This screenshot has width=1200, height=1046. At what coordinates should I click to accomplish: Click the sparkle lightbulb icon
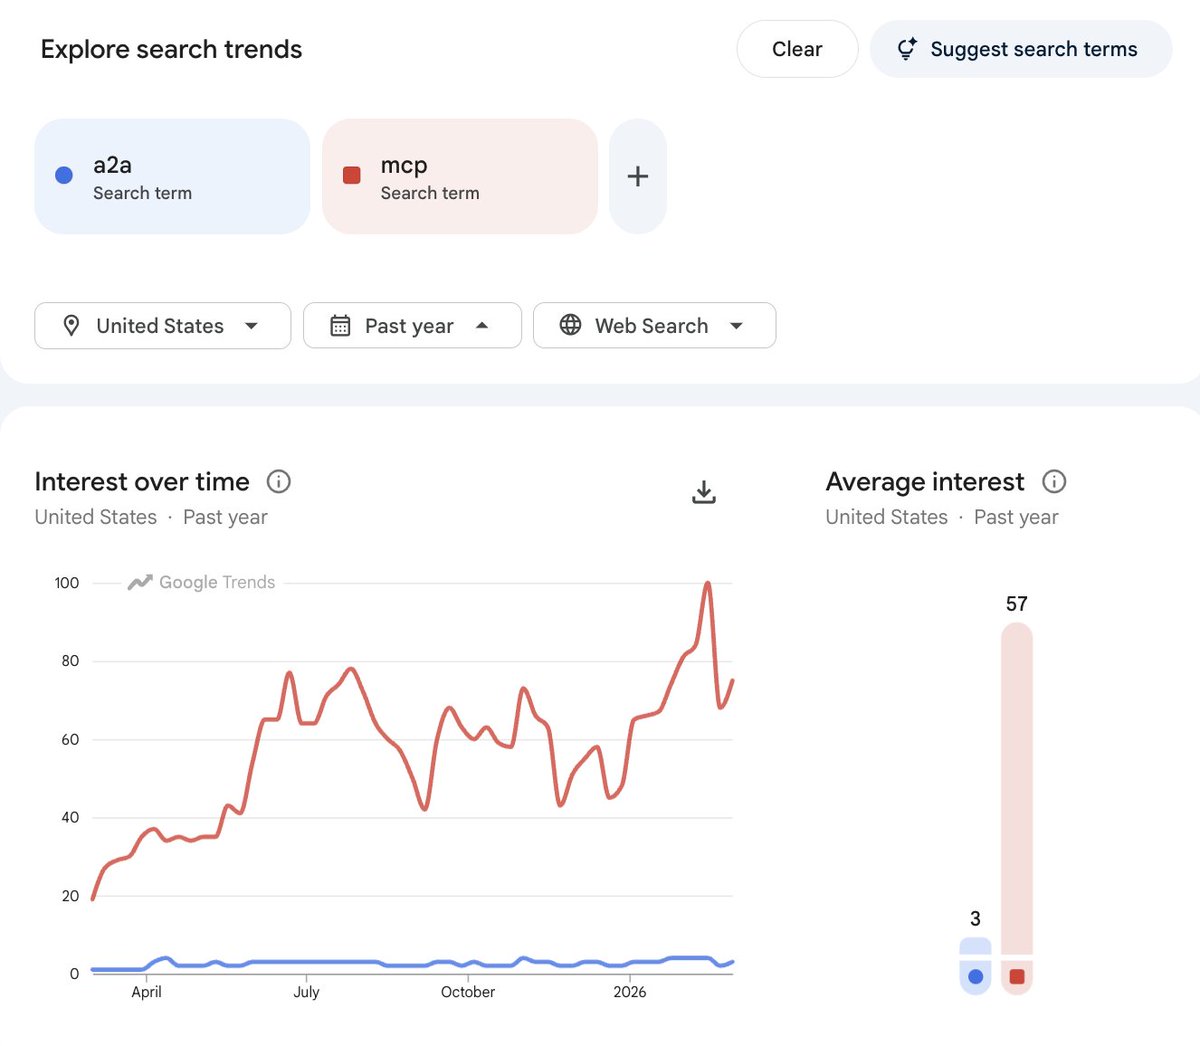(x=907, y=49)
